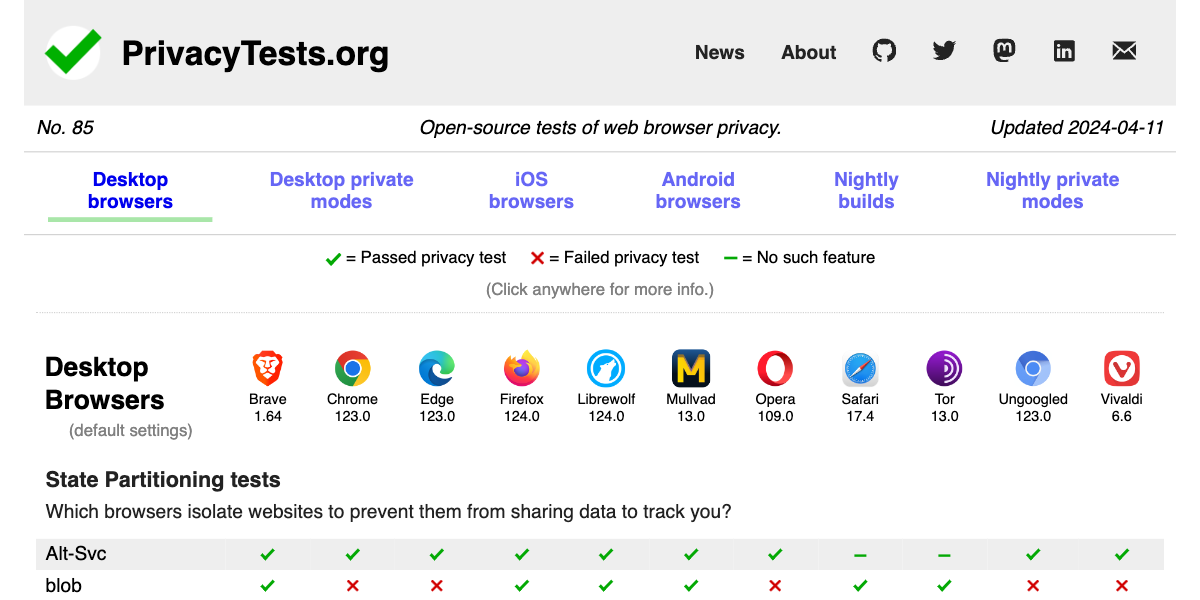Click the 'No such feature' legend text
Screen dimensions: 1200x600
pyautogui.click(x=816, y=258)
